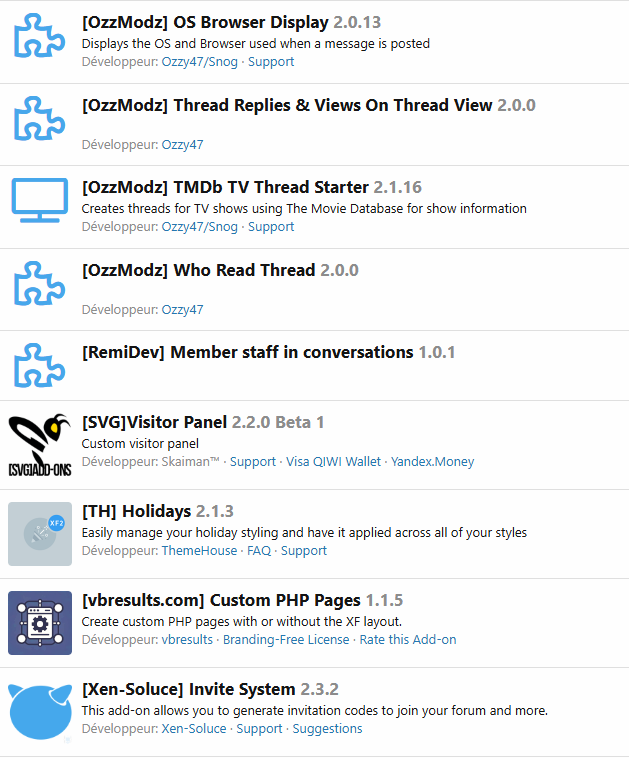Open the Visa QIWI Wallet link
Screen dimensions: 629x758
(x=333, y=462)
